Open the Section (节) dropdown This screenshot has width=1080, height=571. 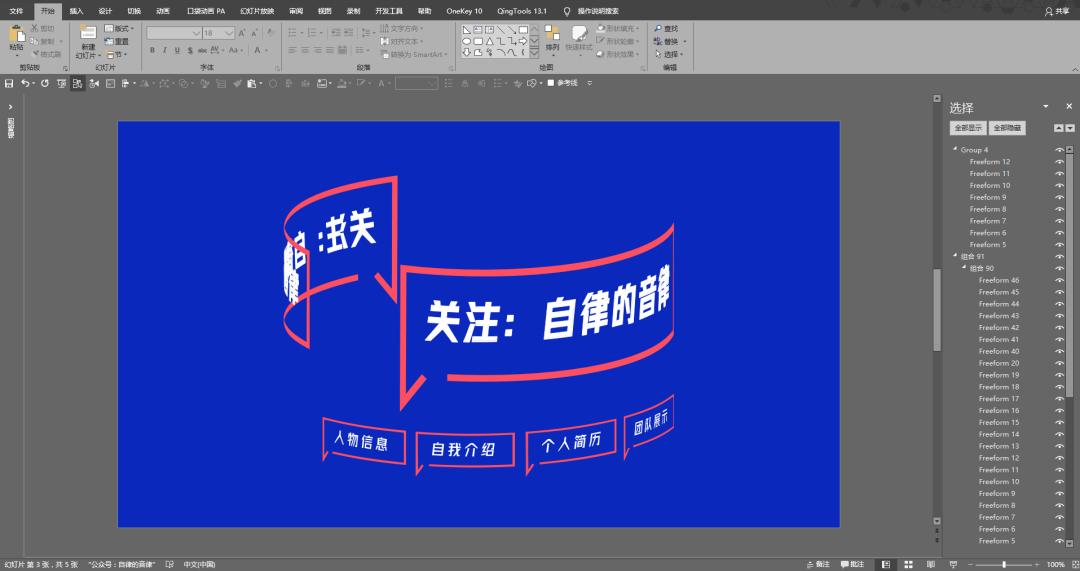coord(117,54)
